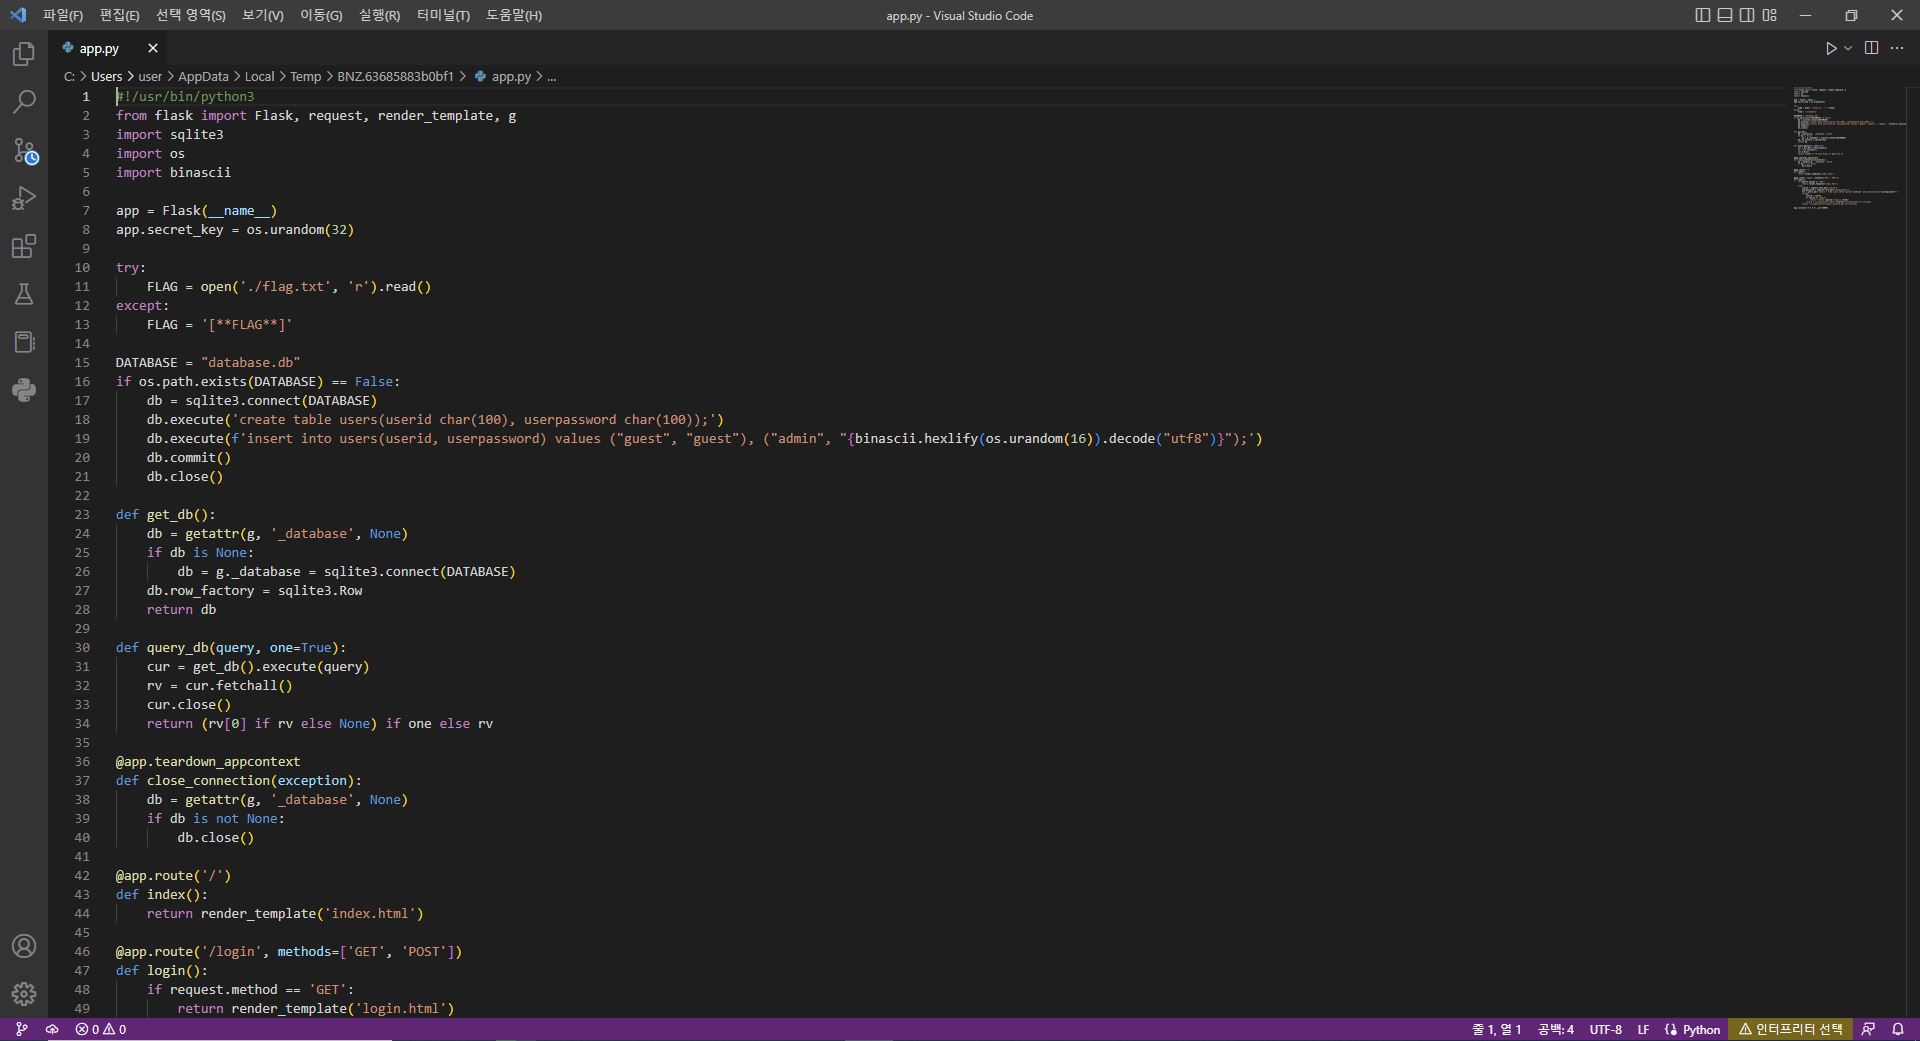Click the feedback icon in status bar
The width and height of the screenshot is (1920, 1041).
(x=1868, y=1029)
